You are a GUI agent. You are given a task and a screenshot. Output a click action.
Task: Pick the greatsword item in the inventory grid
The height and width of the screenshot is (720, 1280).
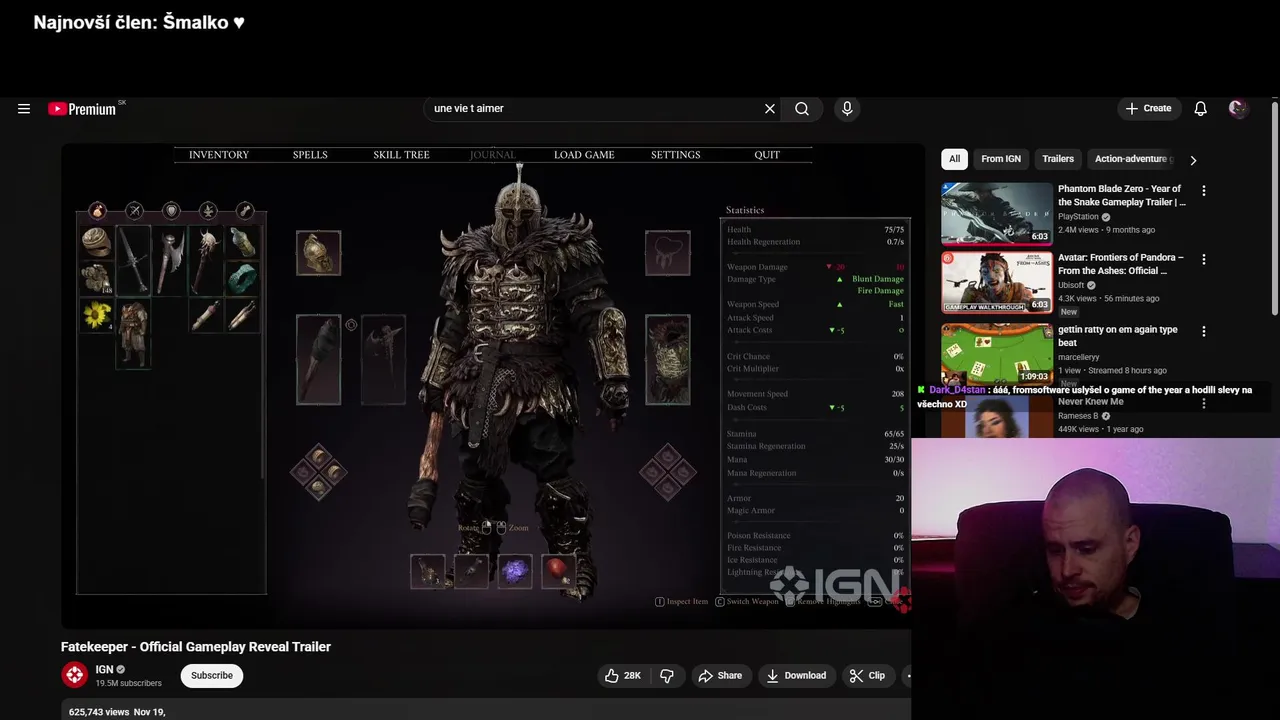133,259
